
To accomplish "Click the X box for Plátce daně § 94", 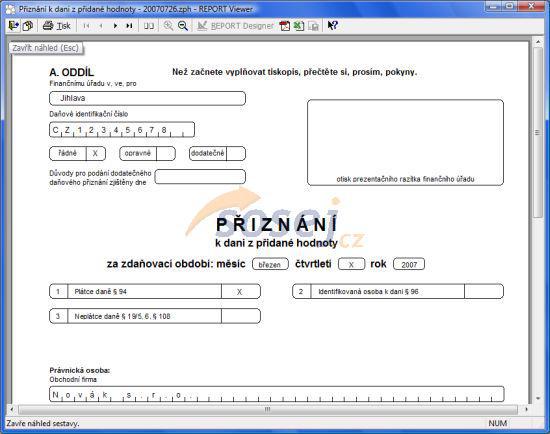I will [x=241, y=292].
